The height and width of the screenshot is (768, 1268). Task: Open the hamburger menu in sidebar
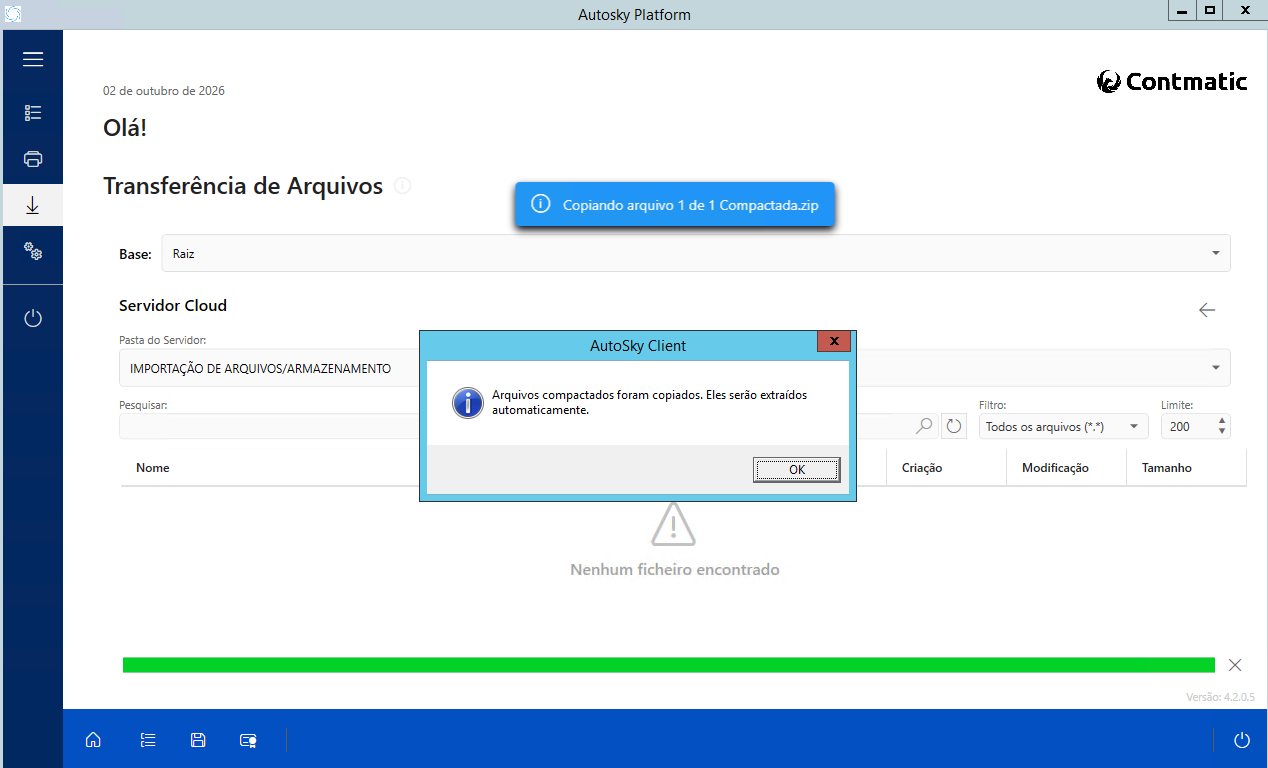point(33,59)
